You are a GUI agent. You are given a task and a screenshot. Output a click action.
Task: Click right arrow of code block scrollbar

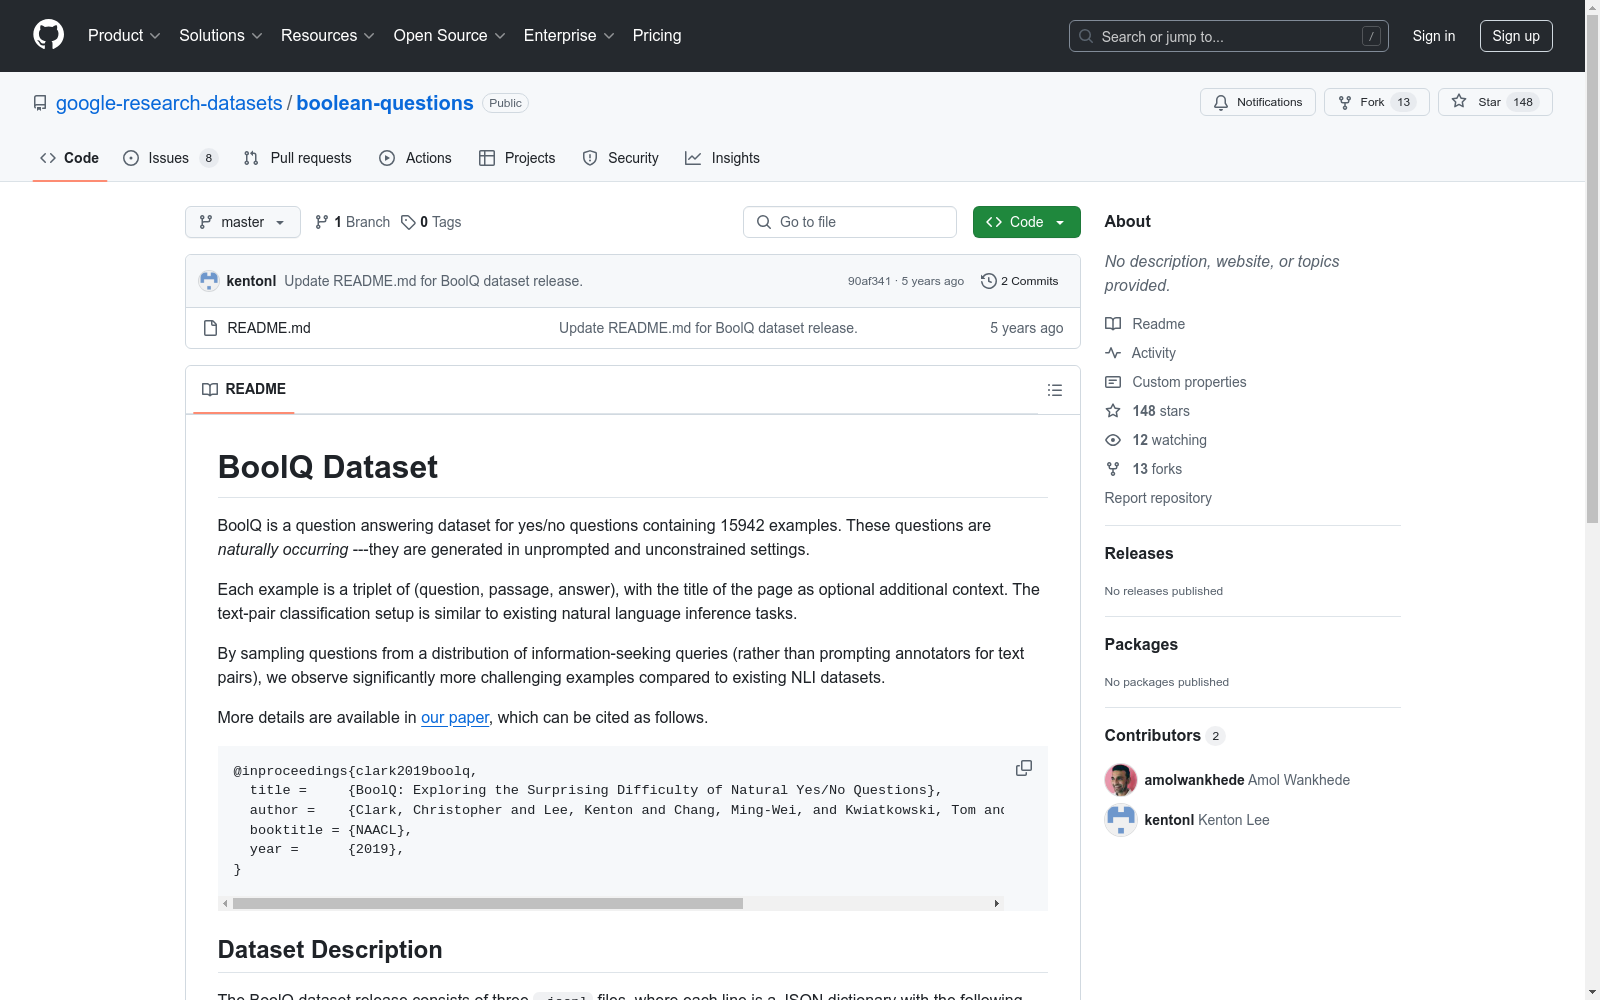997,903
